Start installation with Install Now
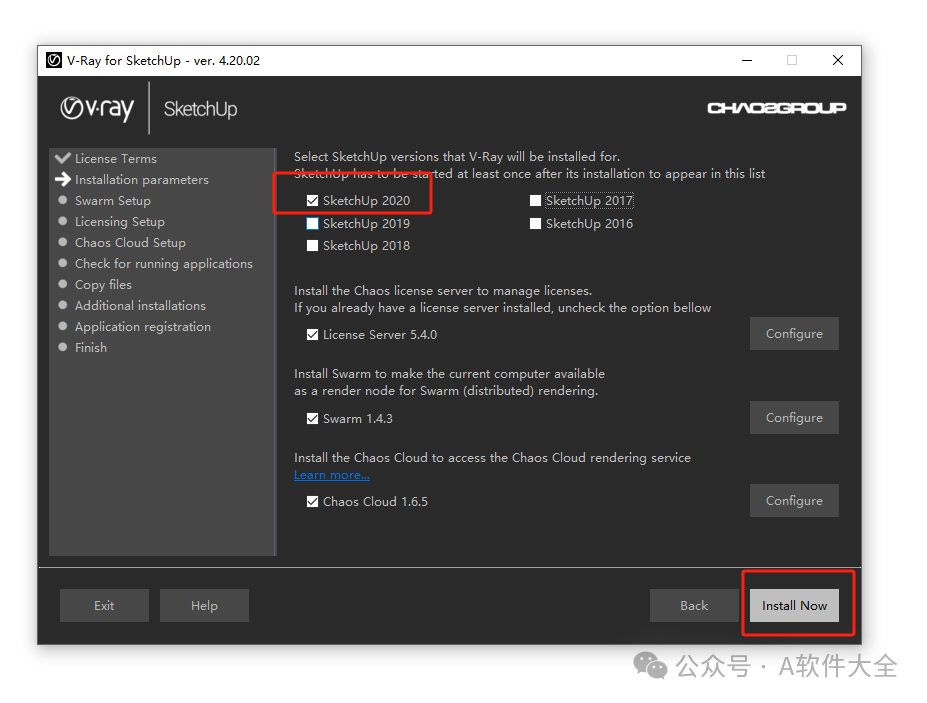 pyautogui.click(x=794, y=605)
